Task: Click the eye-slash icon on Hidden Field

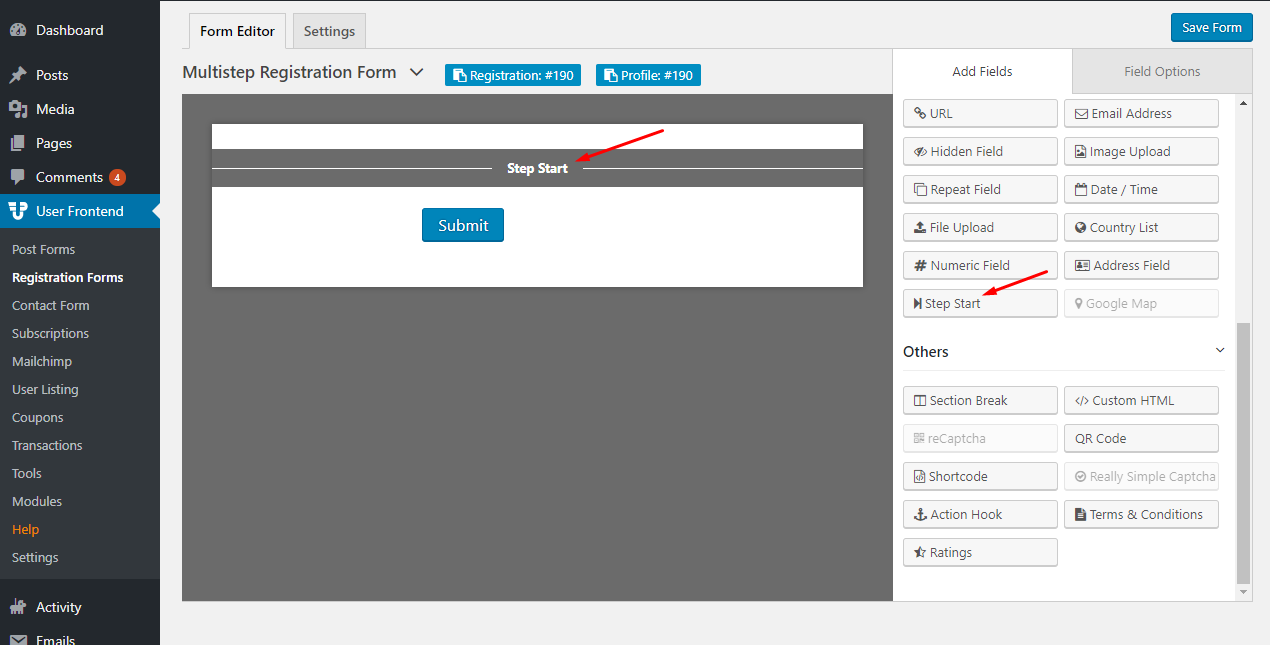Action: [921, 152]
